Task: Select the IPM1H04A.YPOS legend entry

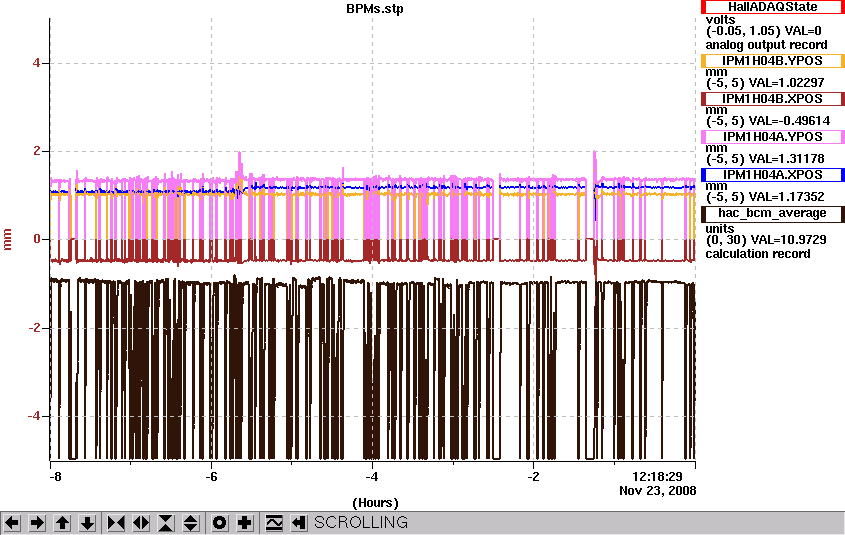Action: click(x=772, y=137)
